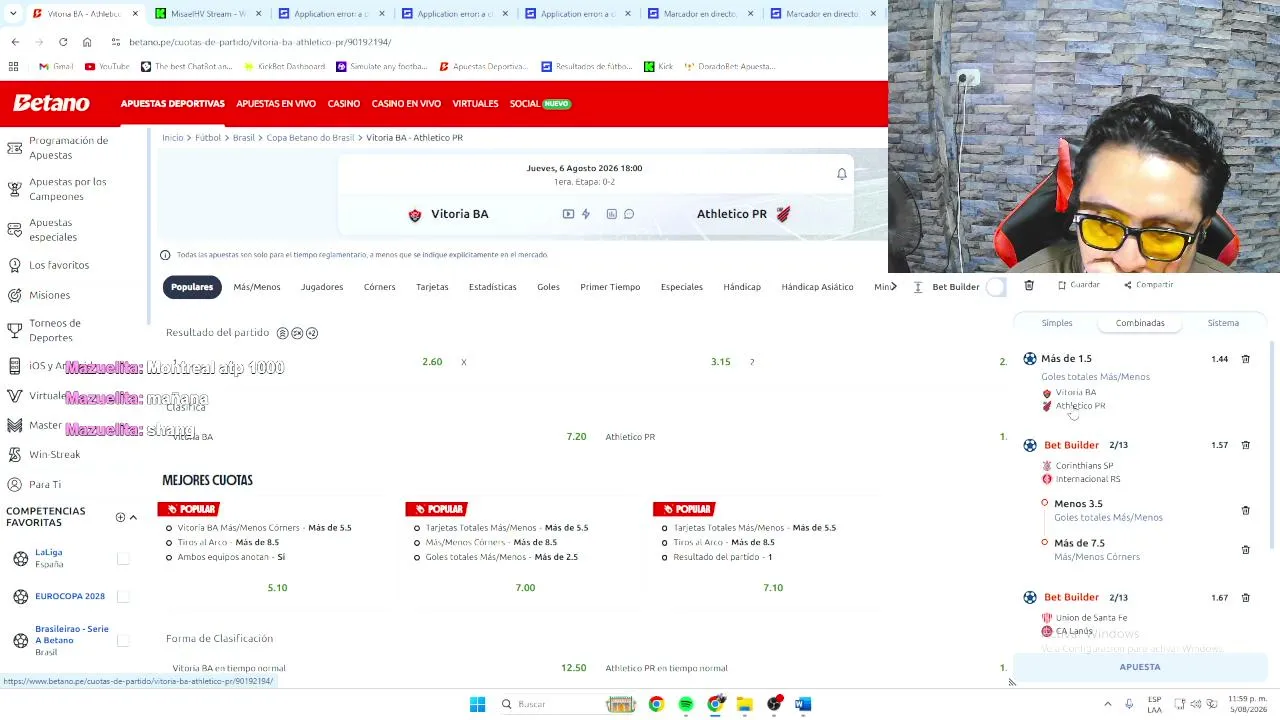
Task: Click the Torneos de Deportes trophy icon
Action: click(x=14, y=330)
